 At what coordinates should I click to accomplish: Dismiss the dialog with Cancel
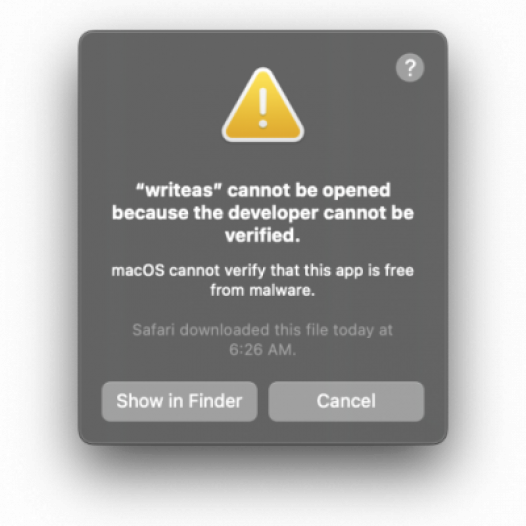coord(346,401)
